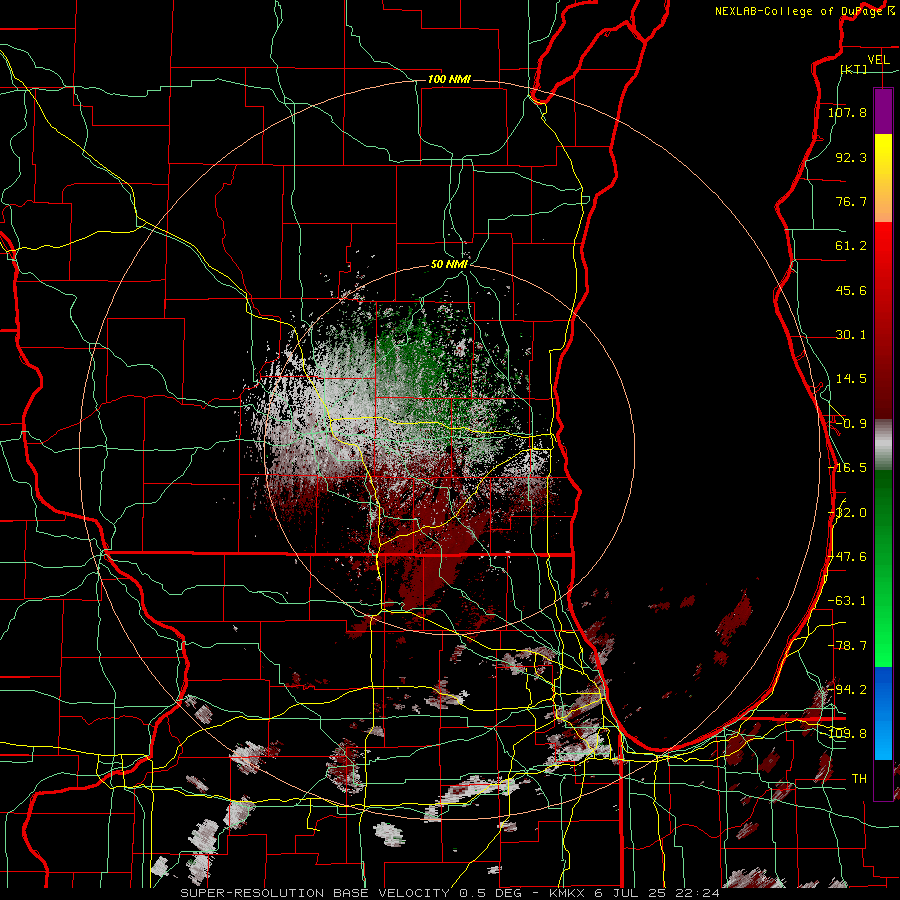Select the 61.2 velocity scale value

[851, 246]
